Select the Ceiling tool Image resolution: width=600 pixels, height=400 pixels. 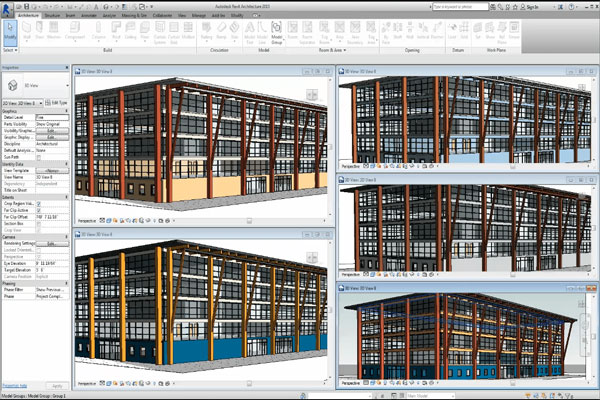click(130, 31)
